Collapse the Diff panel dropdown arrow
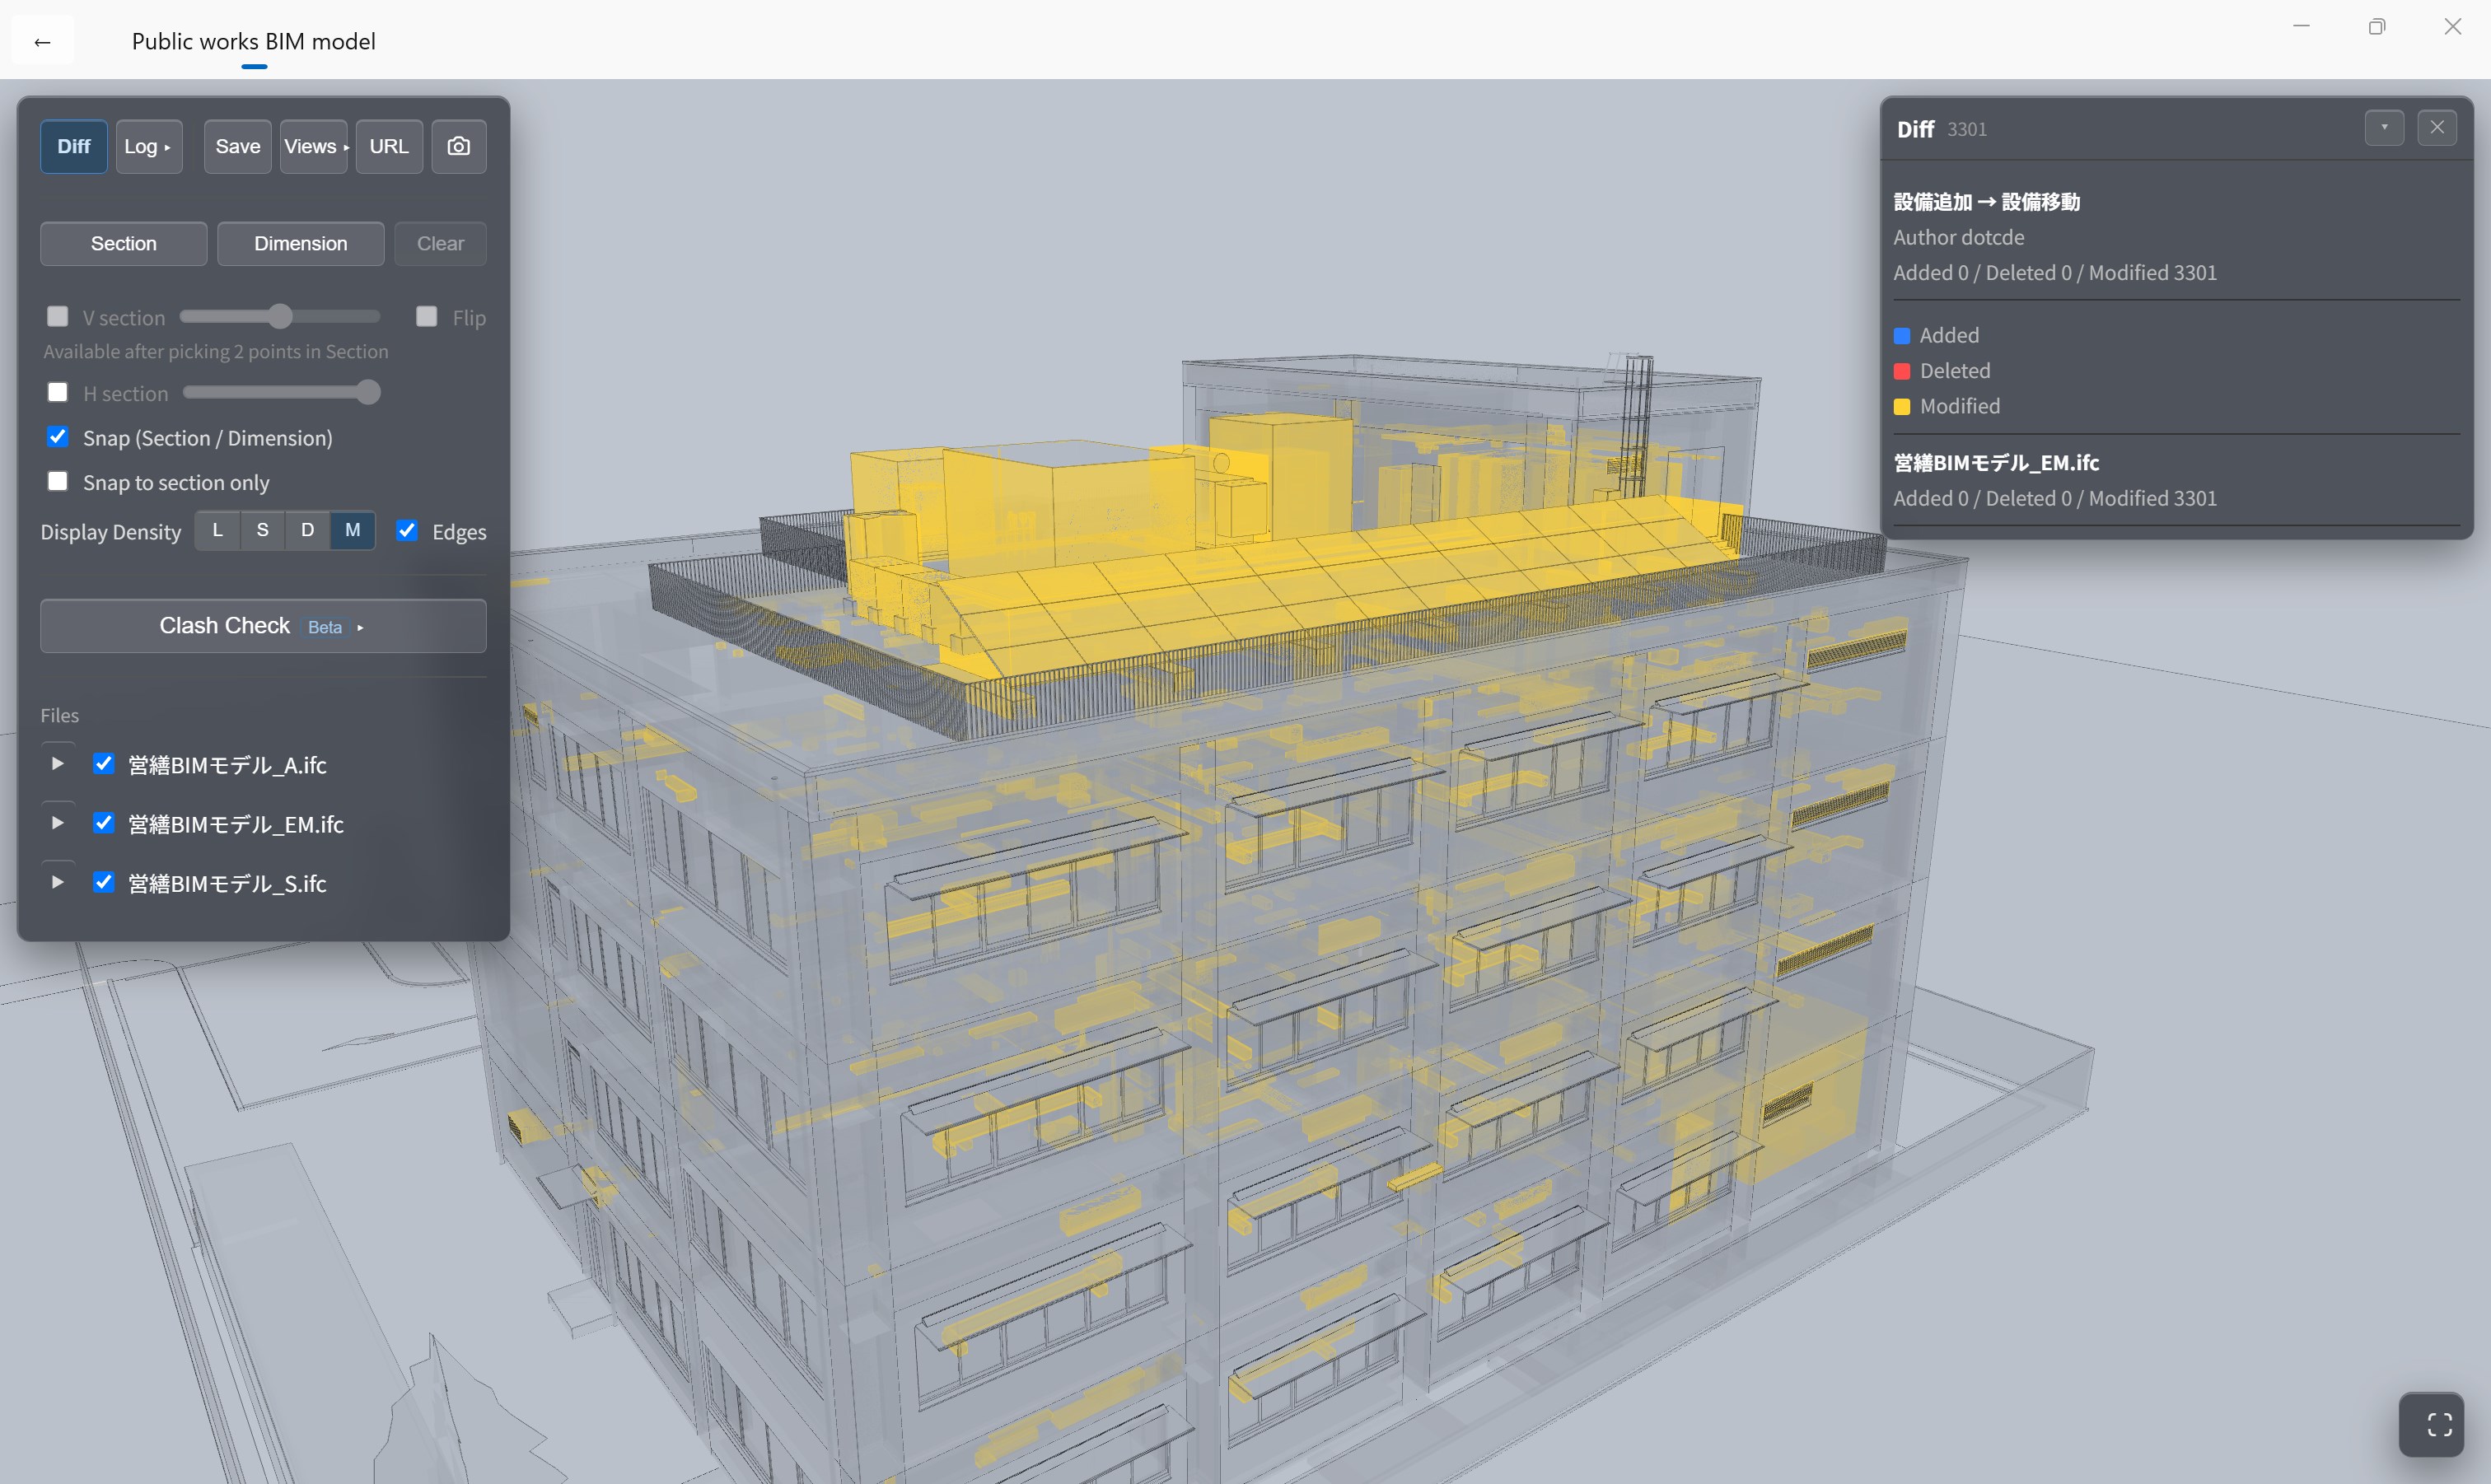The image size is (2491, 1484). tap(2384, 127)
